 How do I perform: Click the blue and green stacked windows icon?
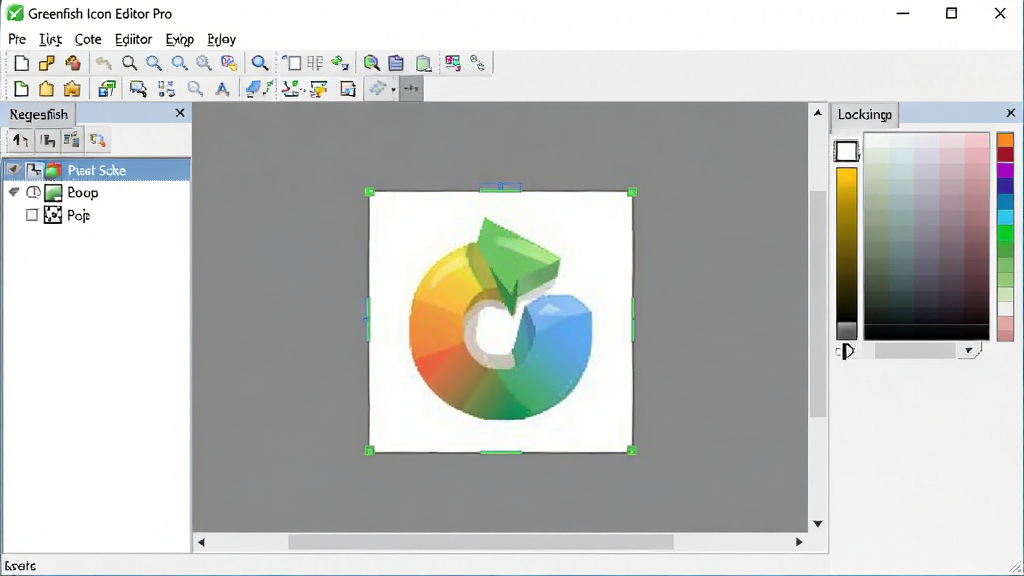pos(106,88)
